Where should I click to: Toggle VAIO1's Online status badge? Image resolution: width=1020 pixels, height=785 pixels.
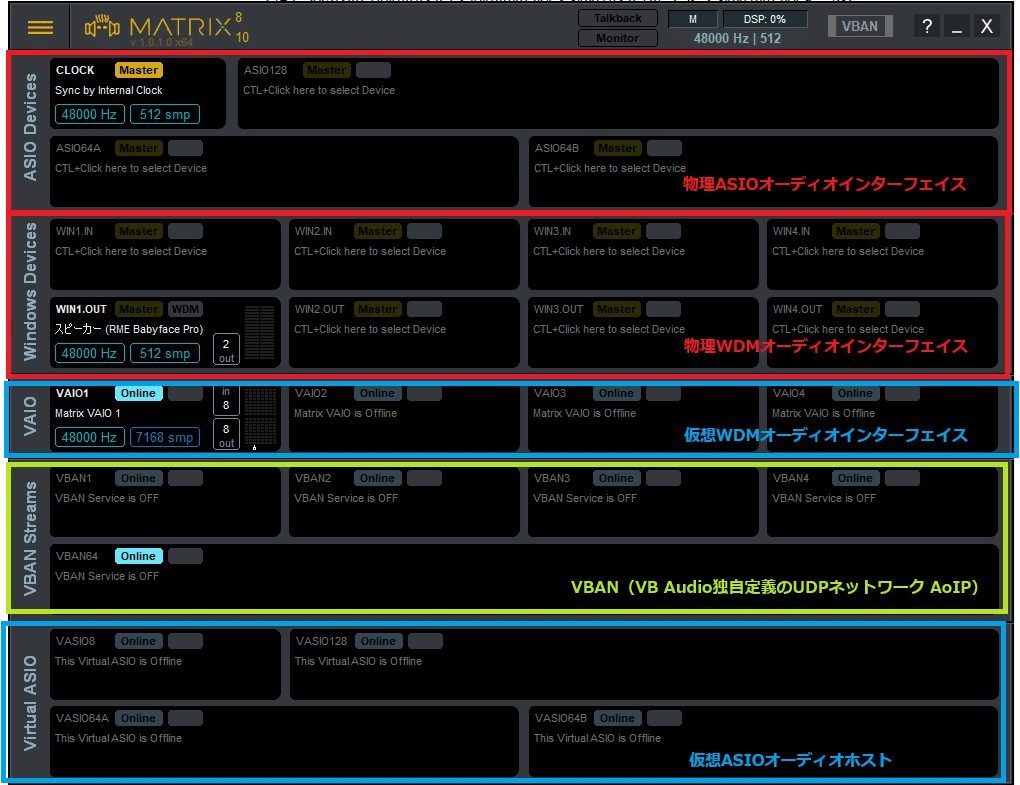(x=138, y=393)
